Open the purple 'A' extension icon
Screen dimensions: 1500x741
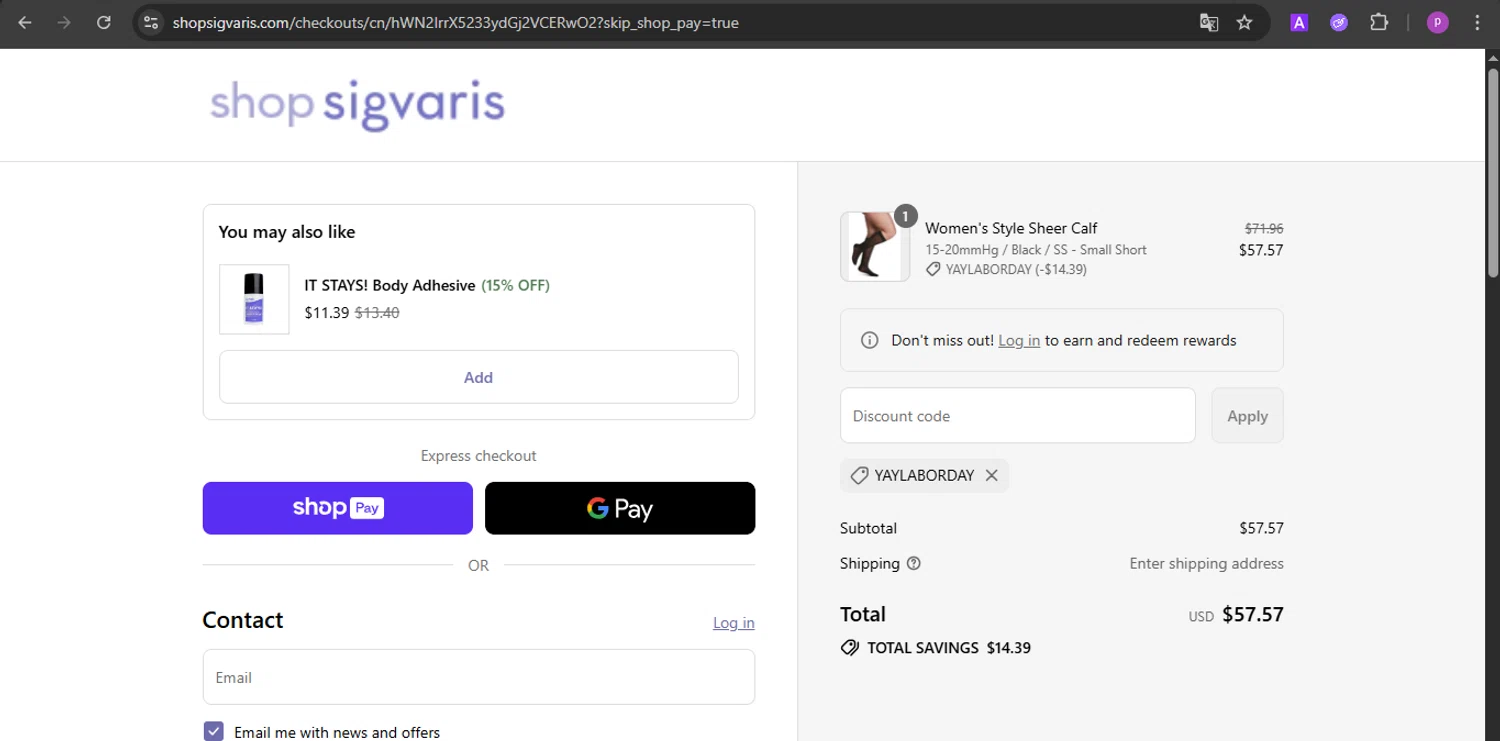(x=1299, y=22)
